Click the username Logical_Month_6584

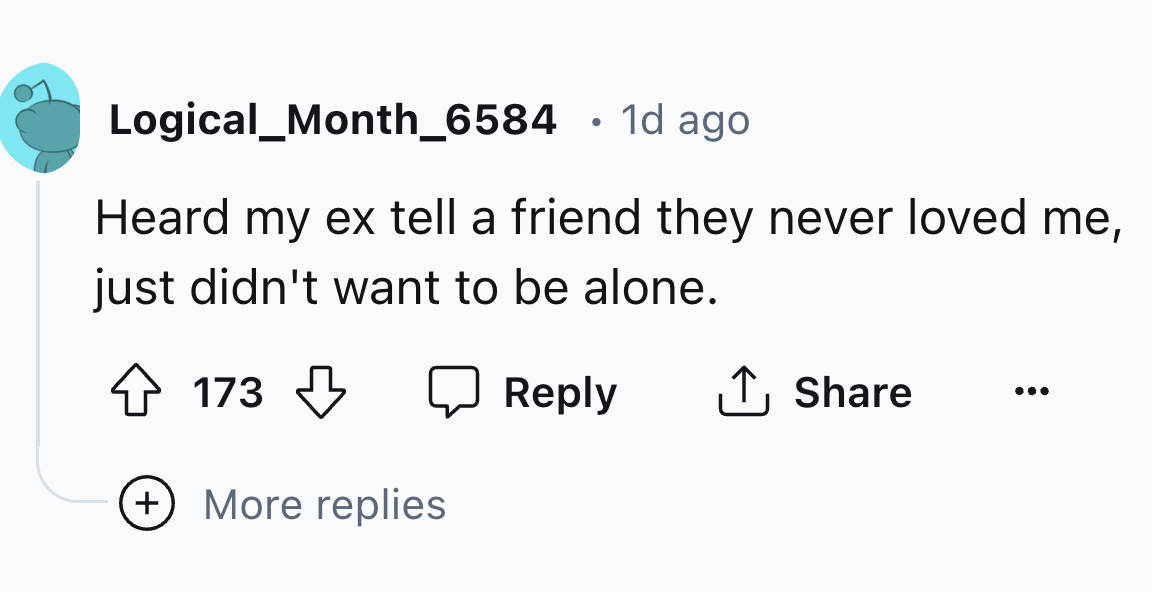pos(333,119)
